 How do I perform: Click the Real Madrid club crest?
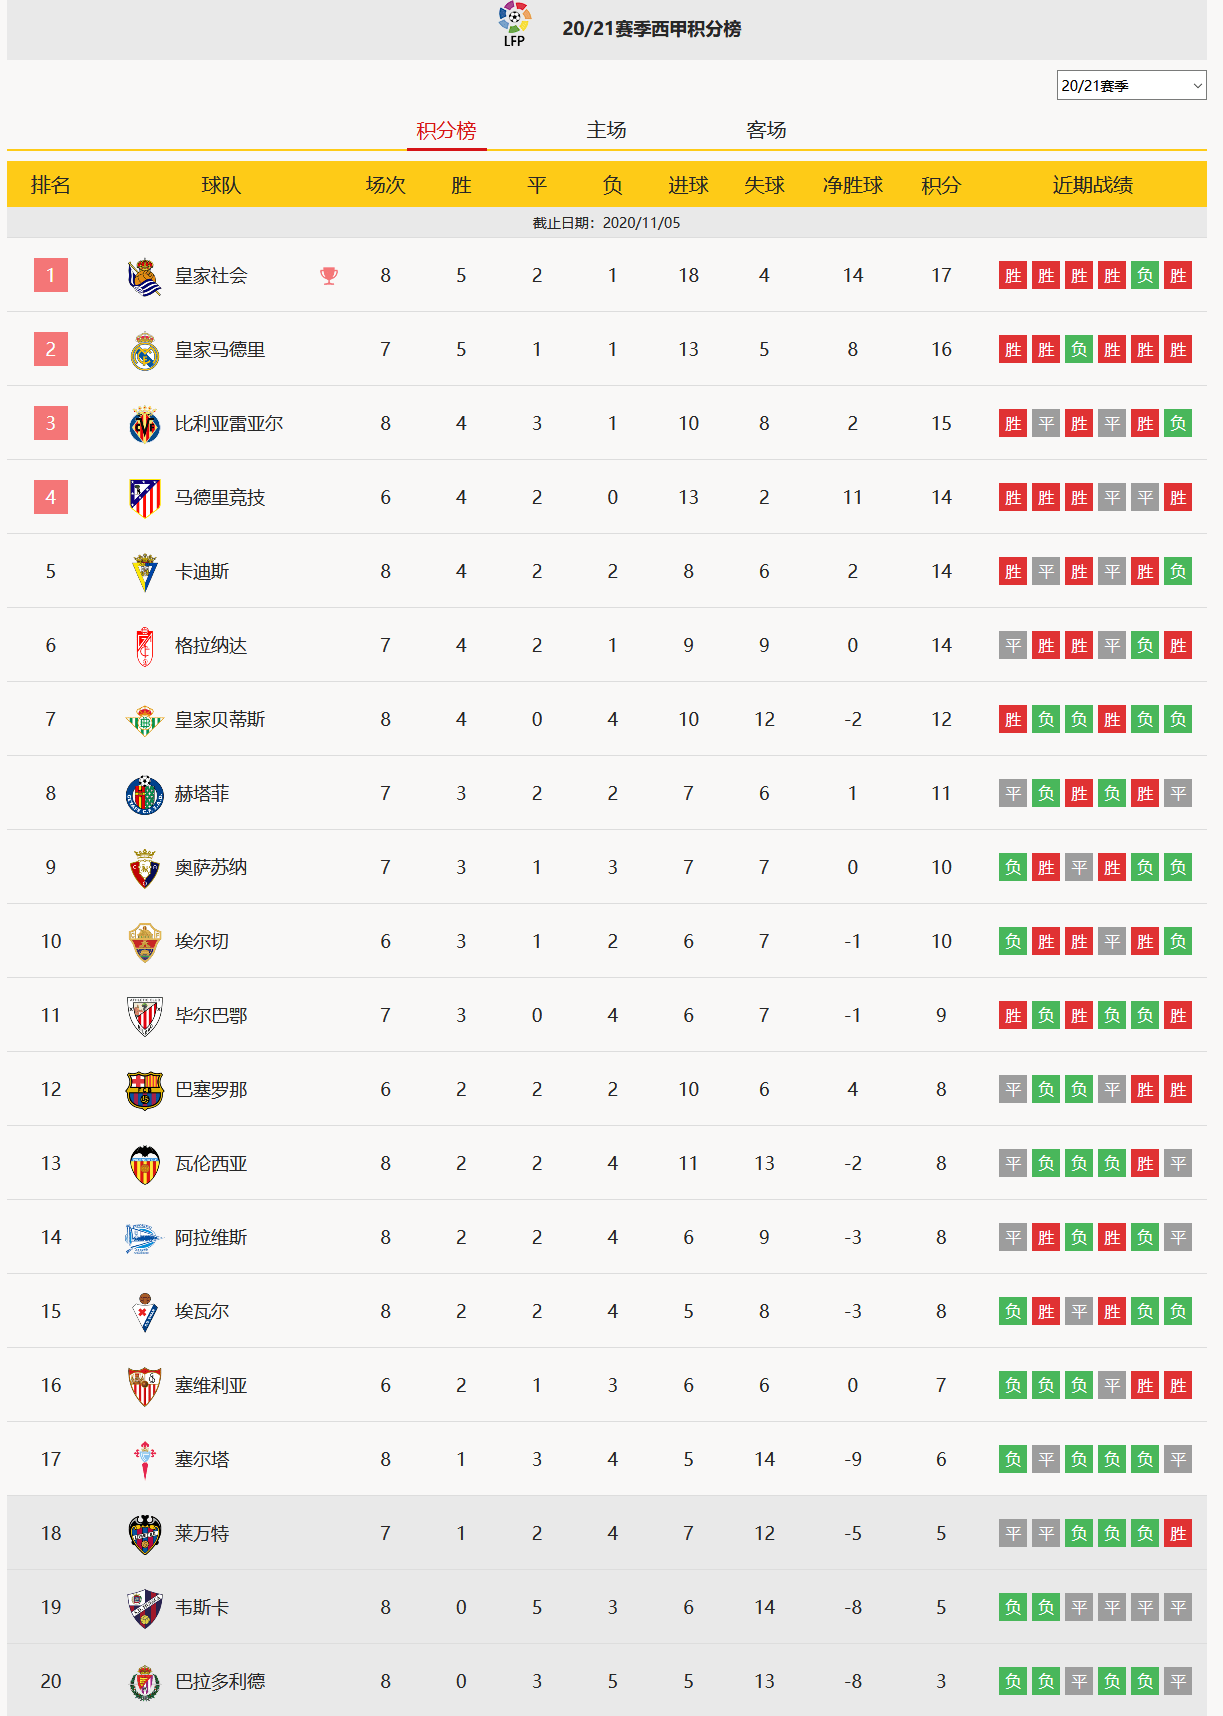pyautogui.click(x=145, y=351)
